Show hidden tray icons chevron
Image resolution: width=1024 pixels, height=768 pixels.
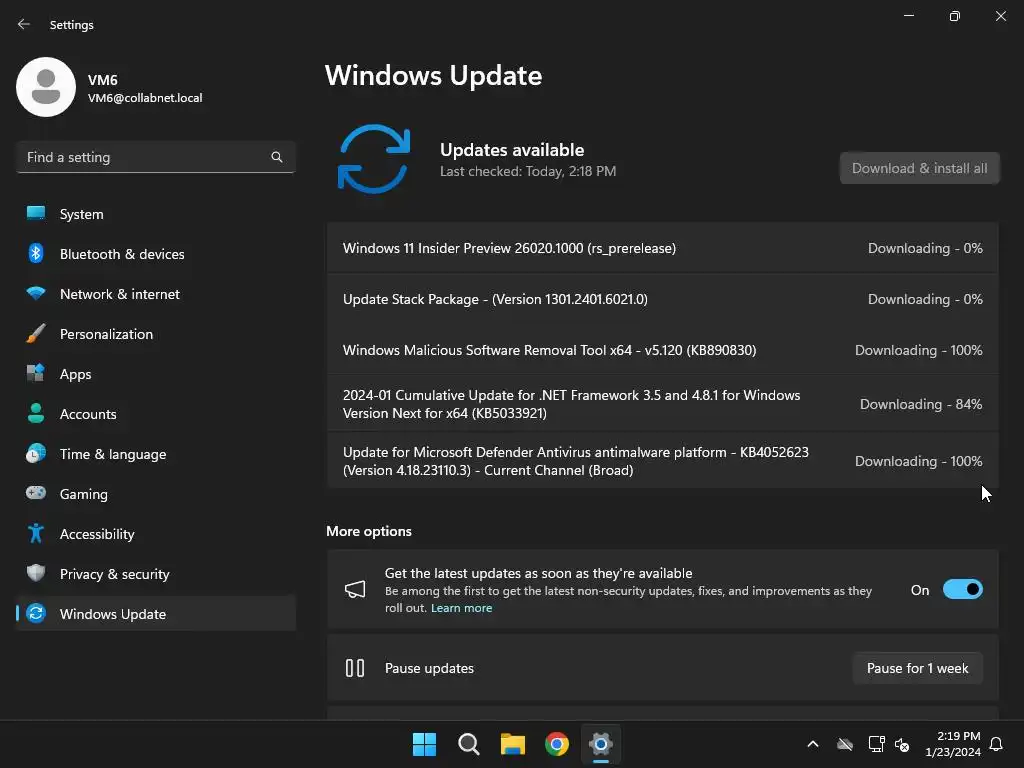click(813, 744)
